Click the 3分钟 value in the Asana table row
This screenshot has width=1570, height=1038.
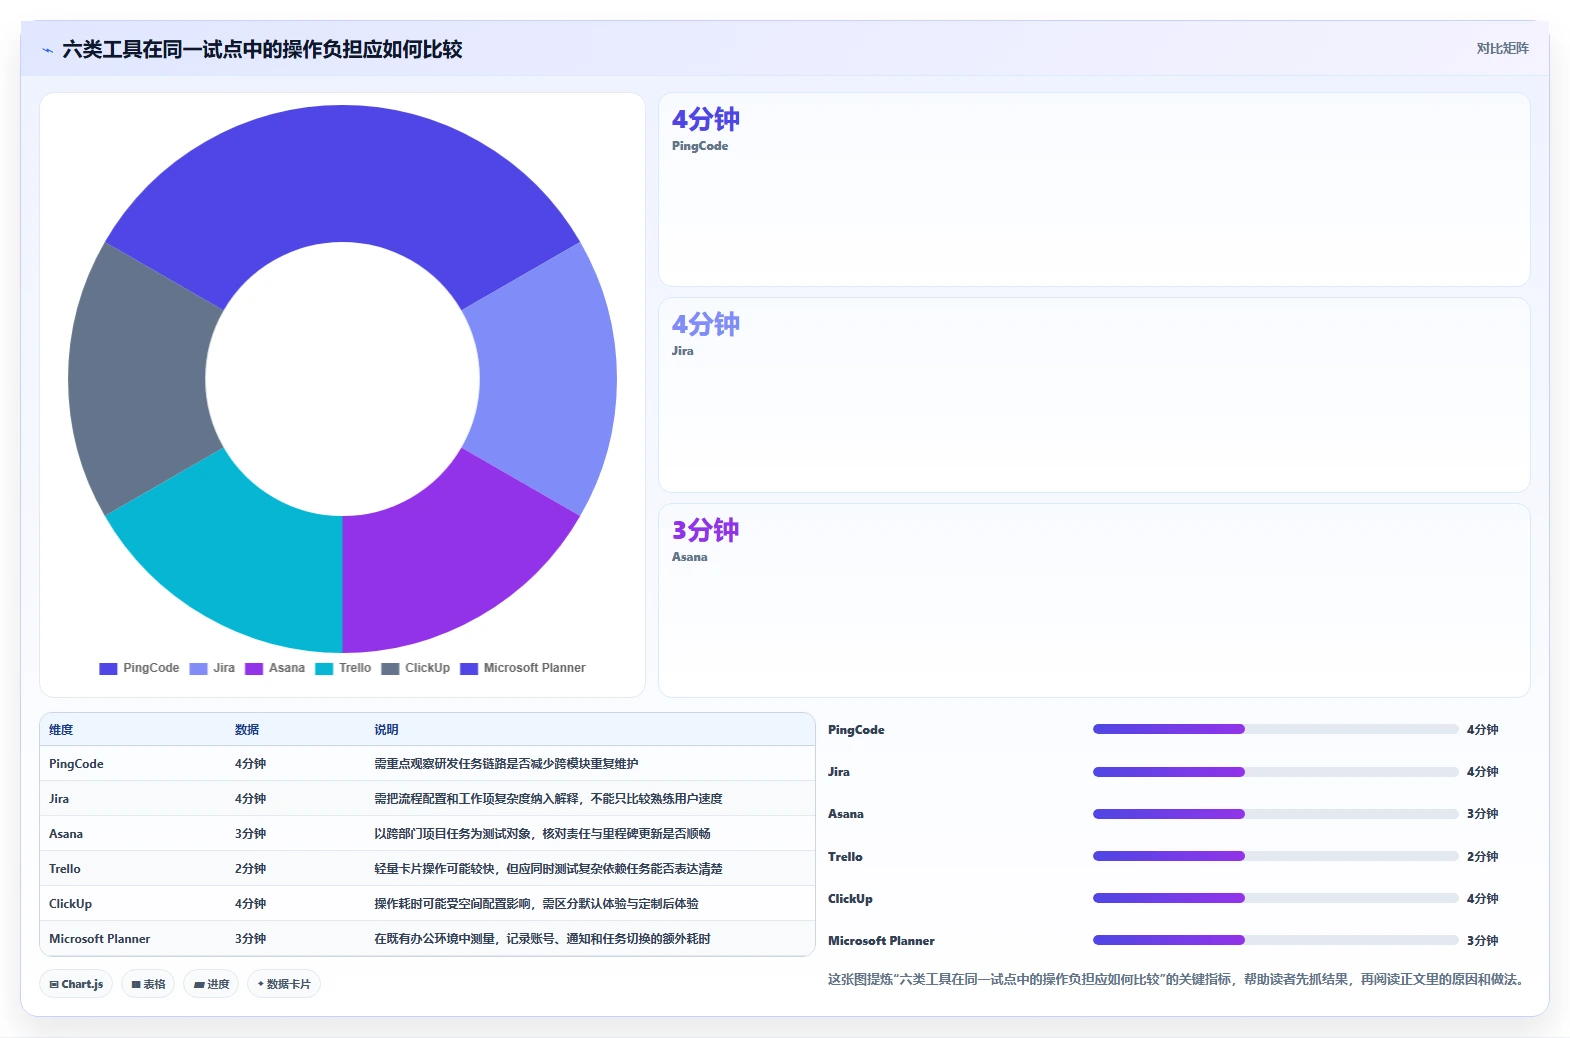click(x=250, y=834)
